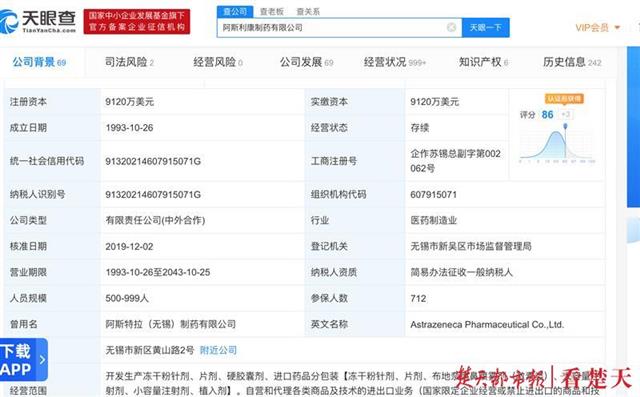Select paid-in capital value next to 实缴资本
The width and height of the screenshot is (640, 397).
pyautogui.click(x=435, y=102)
